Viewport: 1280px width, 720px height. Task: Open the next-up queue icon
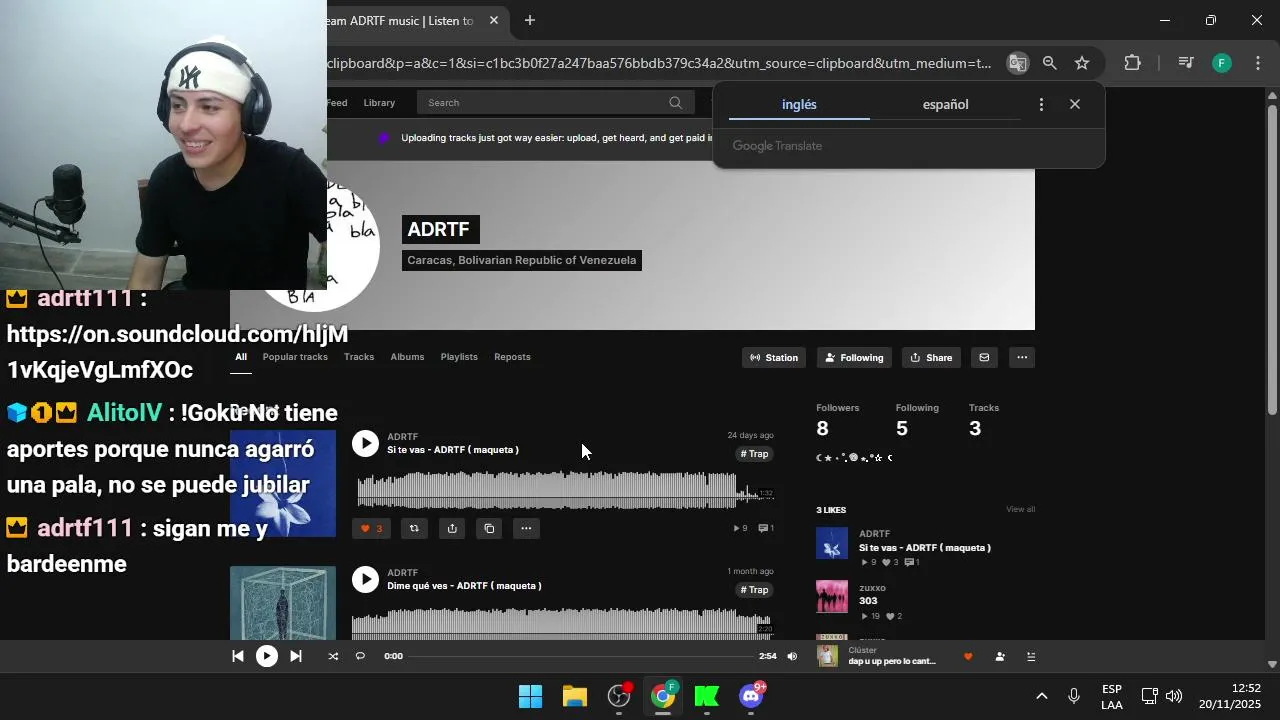pos(1031,656)
